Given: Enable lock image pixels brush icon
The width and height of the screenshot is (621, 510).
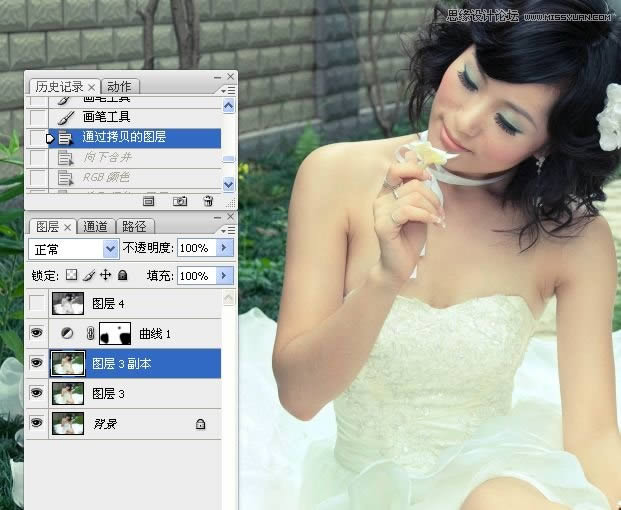Looking at the screenshot, I should [88, 275].
